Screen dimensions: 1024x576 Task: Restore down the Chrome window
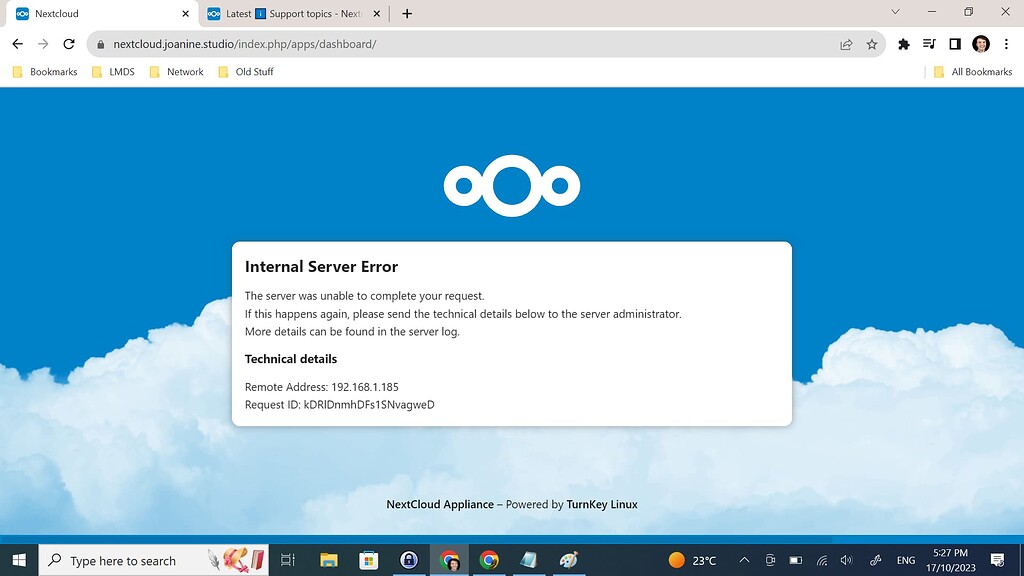click(x=968, y=12)
